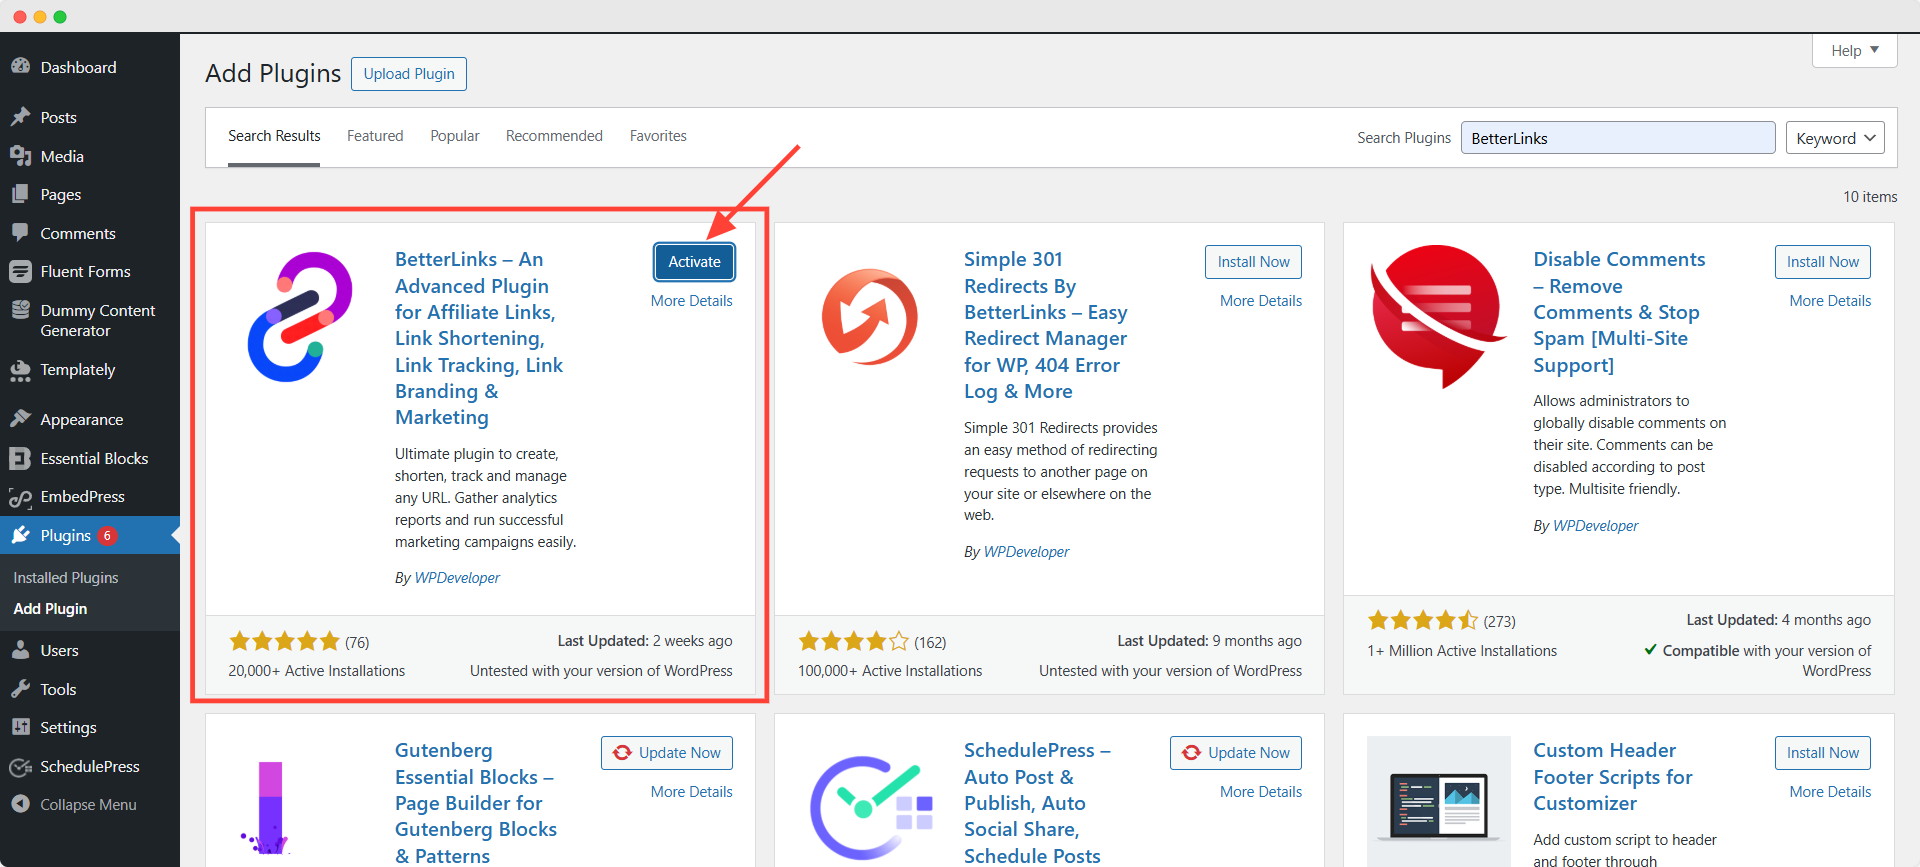Open More Details for BetterLinks

click(x=692, y=301)
